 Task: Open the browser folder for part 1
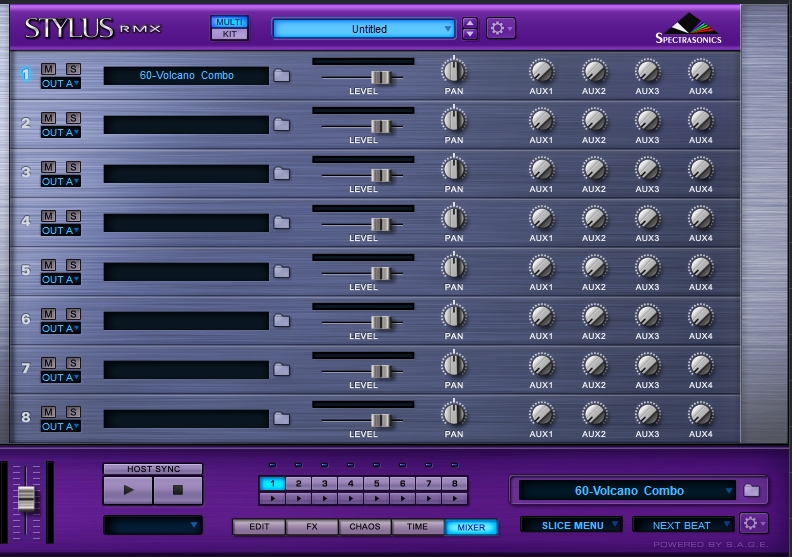point(282,76)
